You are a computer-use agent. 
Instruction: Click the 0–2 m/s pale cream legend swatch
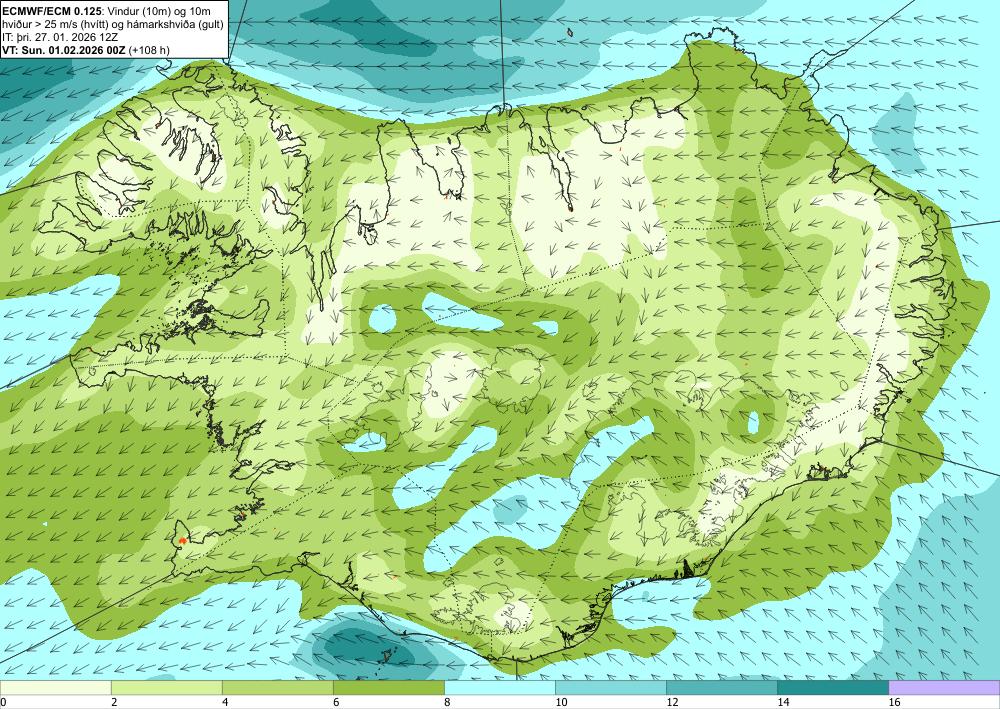[55, 688]
